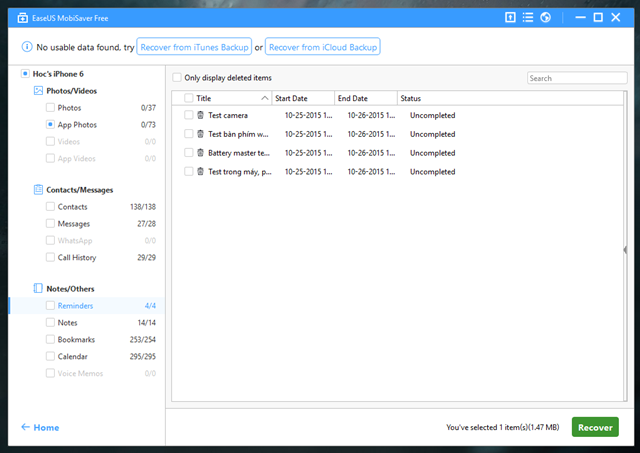Check the Messages checkbox
This screenshot has height=453, width=640.
(50, 223)
